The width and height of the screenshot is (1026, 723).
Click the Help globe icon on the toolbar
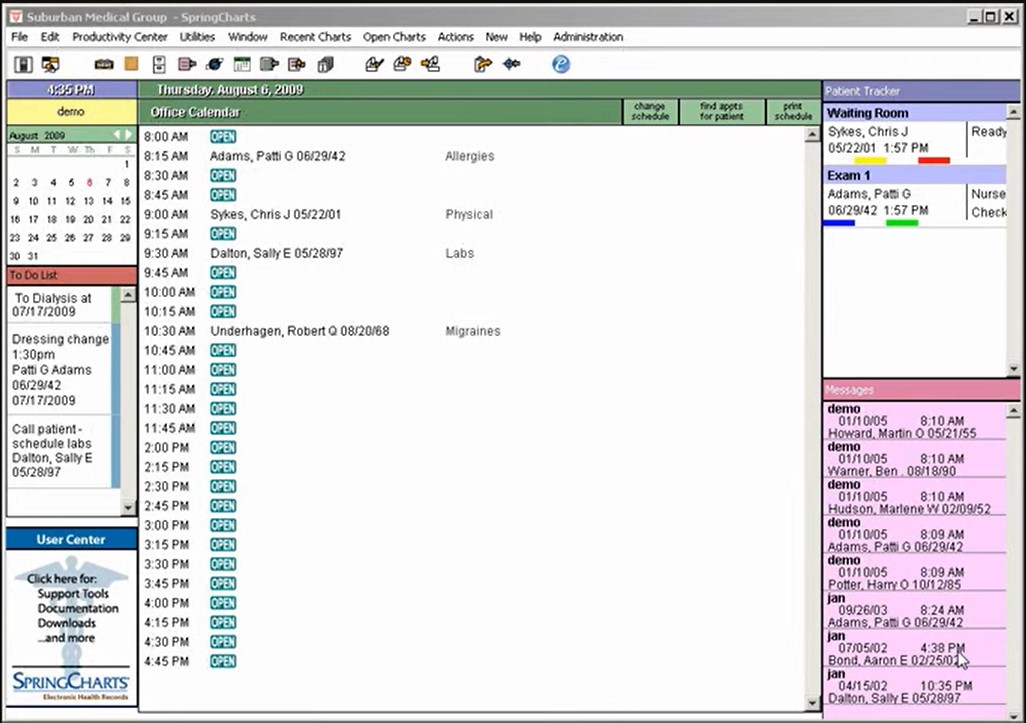561,63
